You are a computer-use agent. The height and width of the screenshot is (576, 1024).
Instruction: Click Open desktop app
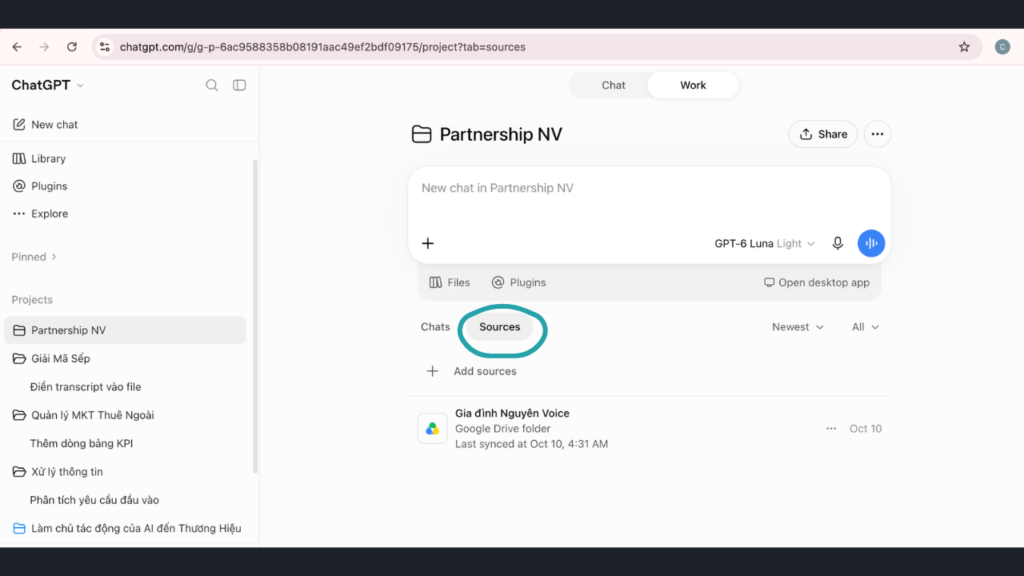click(816, 283)
